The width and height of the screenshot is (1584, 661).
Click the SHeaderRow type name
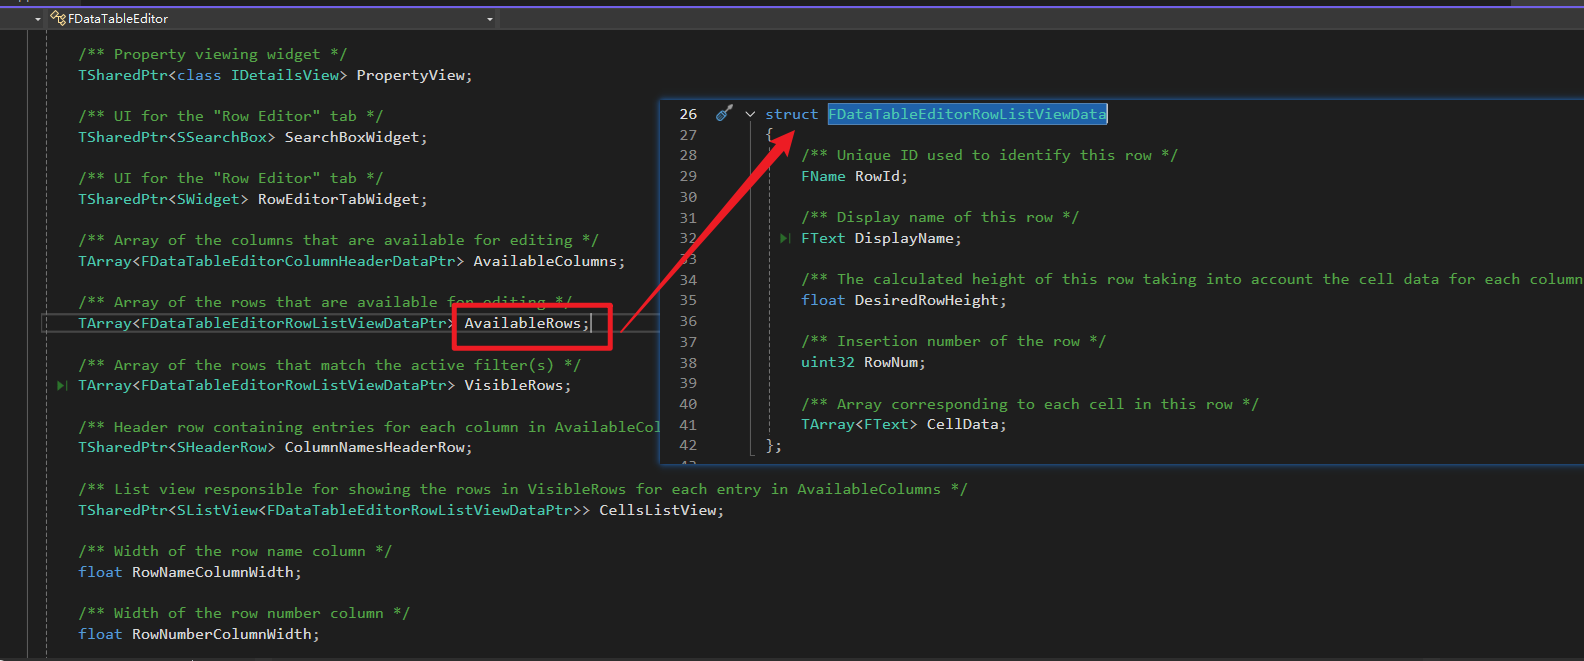(x=222, y=447)
